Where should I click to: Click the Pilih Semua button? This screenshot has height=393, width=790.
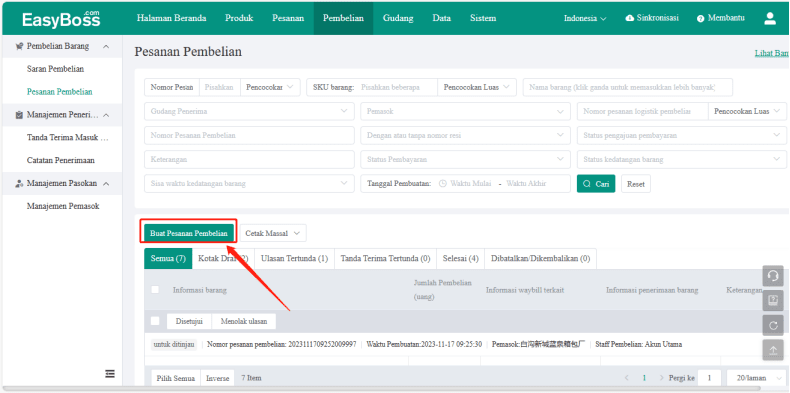175,378
